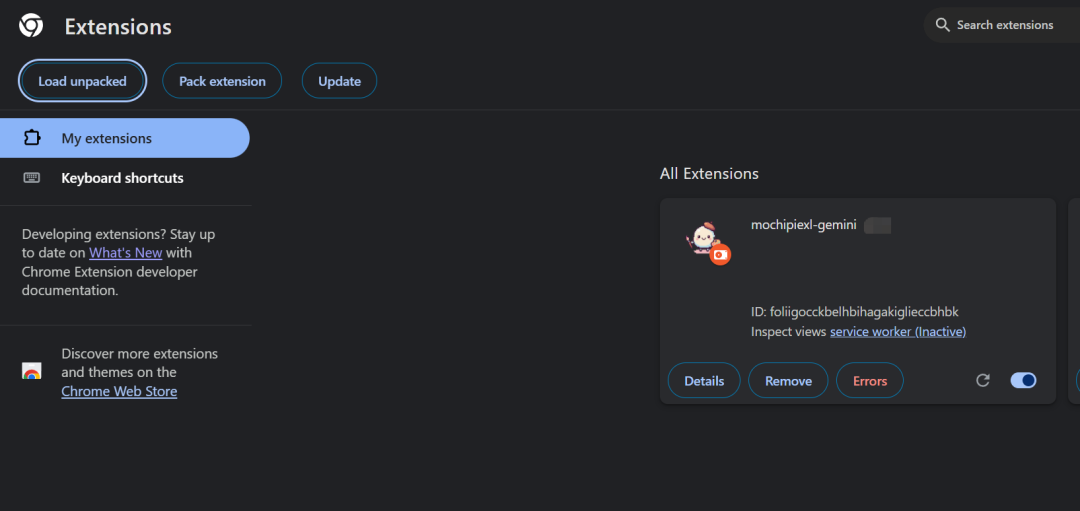1080x511 pixels.
Task: Click the Chrome Web Store rainbow icon
Action: tap(32, 372)
